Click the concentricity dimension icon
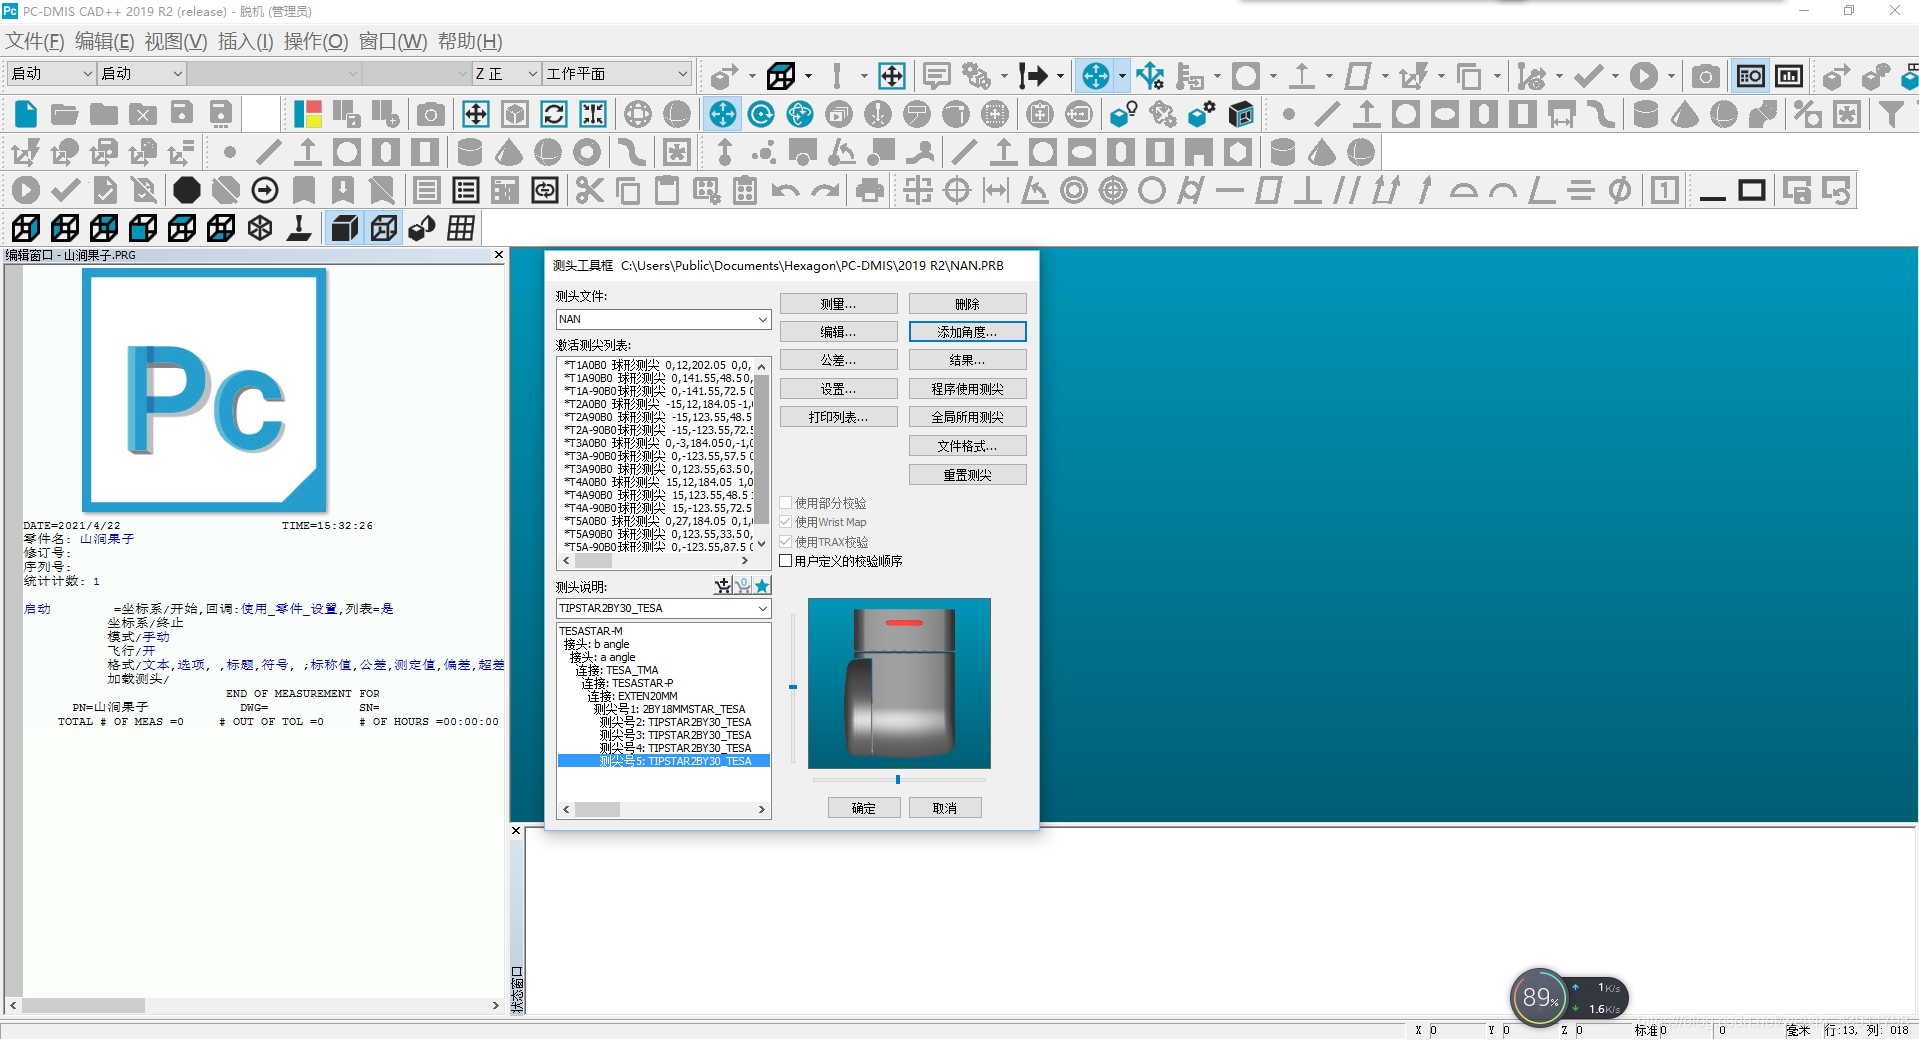This screenshot has width=1919, height=1040. tap(1074, 190)
